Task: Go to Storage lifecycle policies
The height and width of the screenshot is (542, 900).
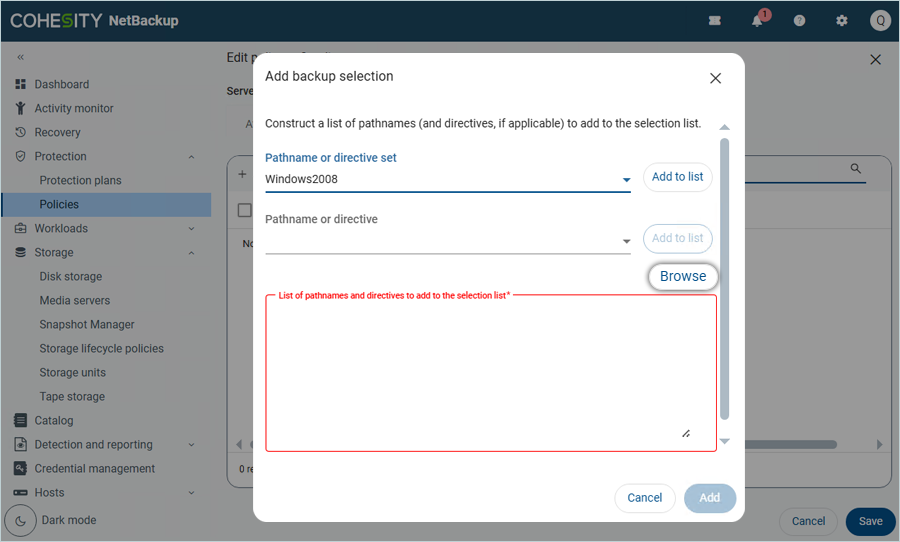Action: tap(101, 348)
